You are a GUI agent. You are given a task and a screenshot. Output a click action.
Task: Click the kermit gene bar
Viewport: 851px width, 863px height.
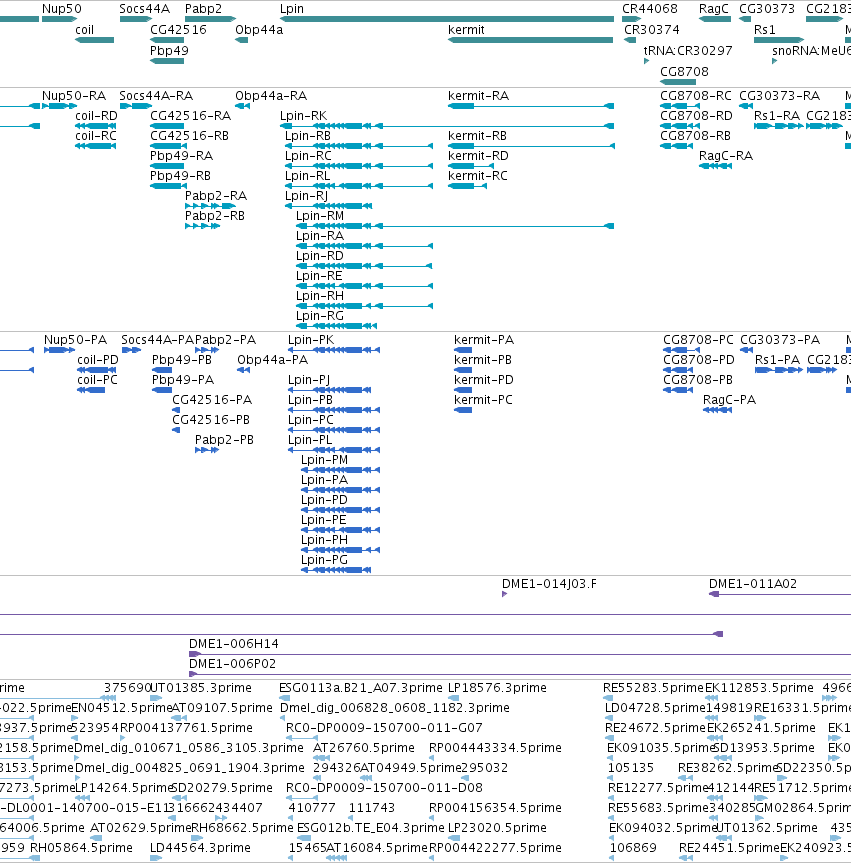531,40
